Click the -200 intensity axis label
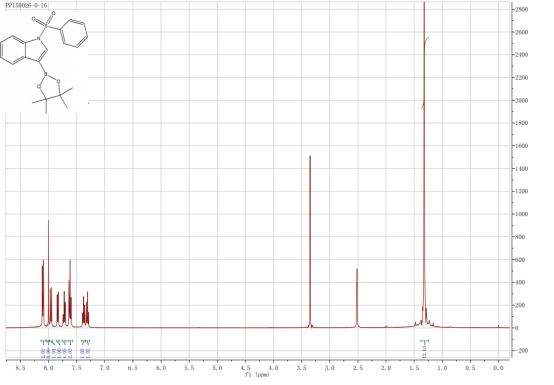554x385 pixels. click(521, 350)
